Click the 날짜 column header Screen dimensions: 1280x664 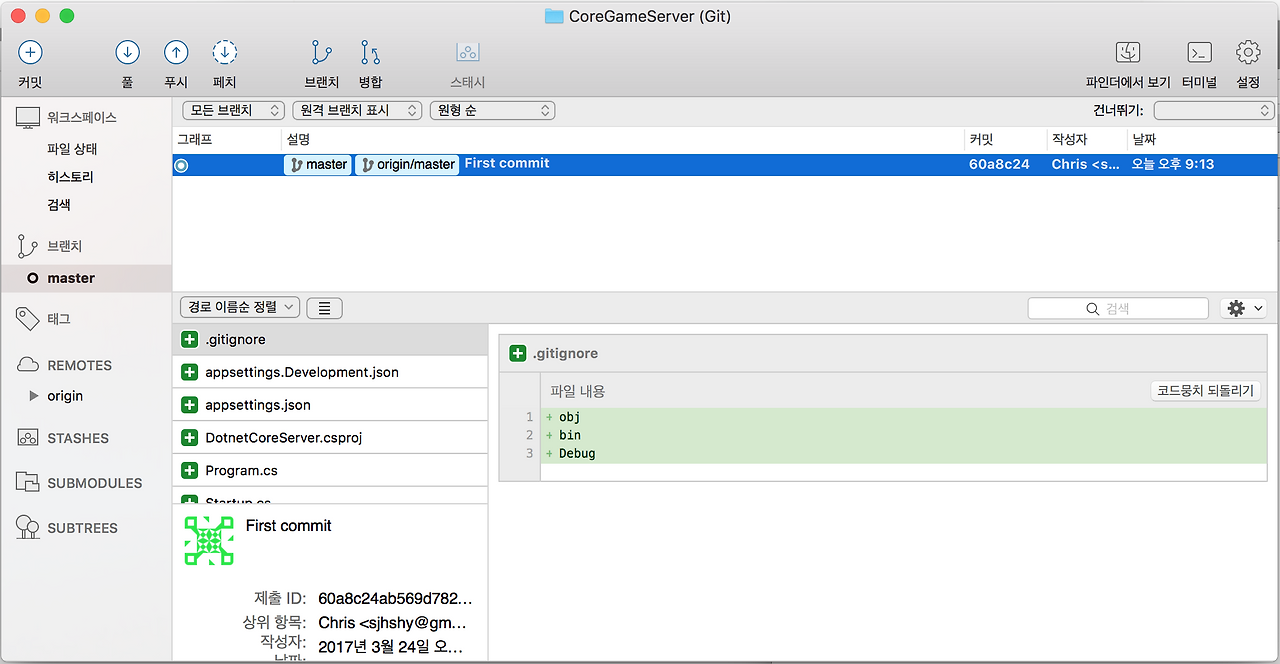(x=1202, y=140)
